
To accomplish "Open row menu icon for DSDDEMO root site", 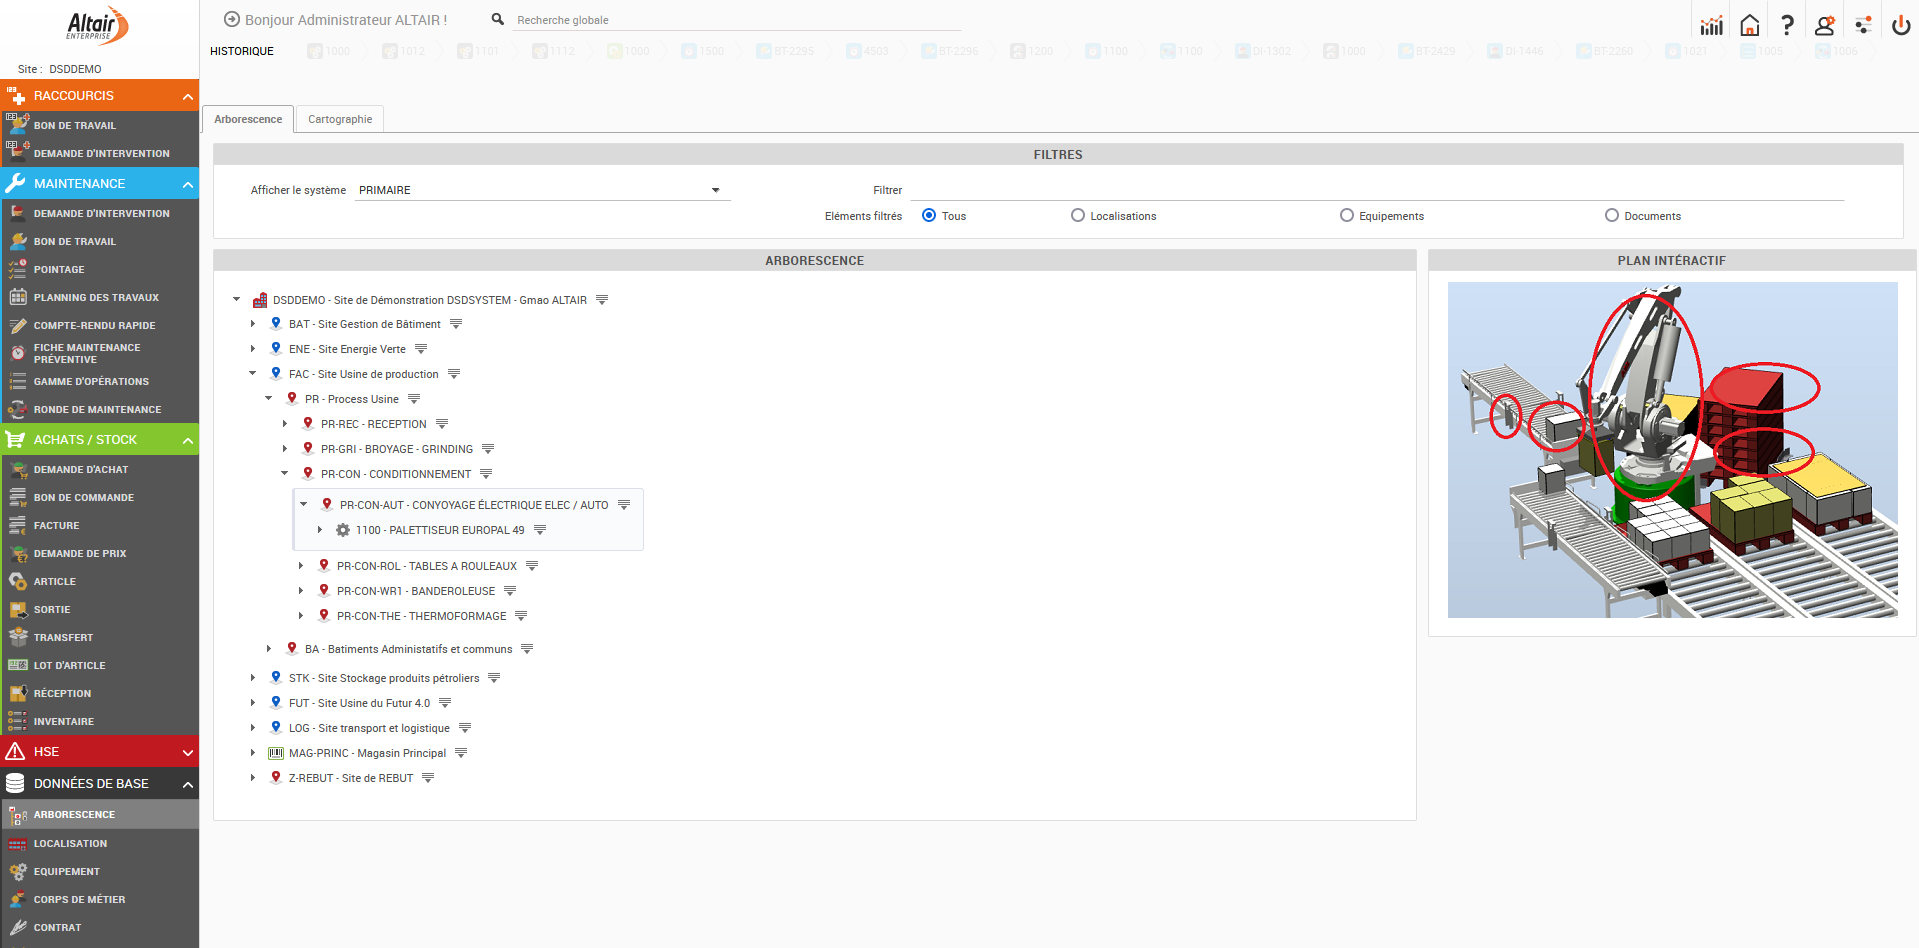I will pos(602,300).
